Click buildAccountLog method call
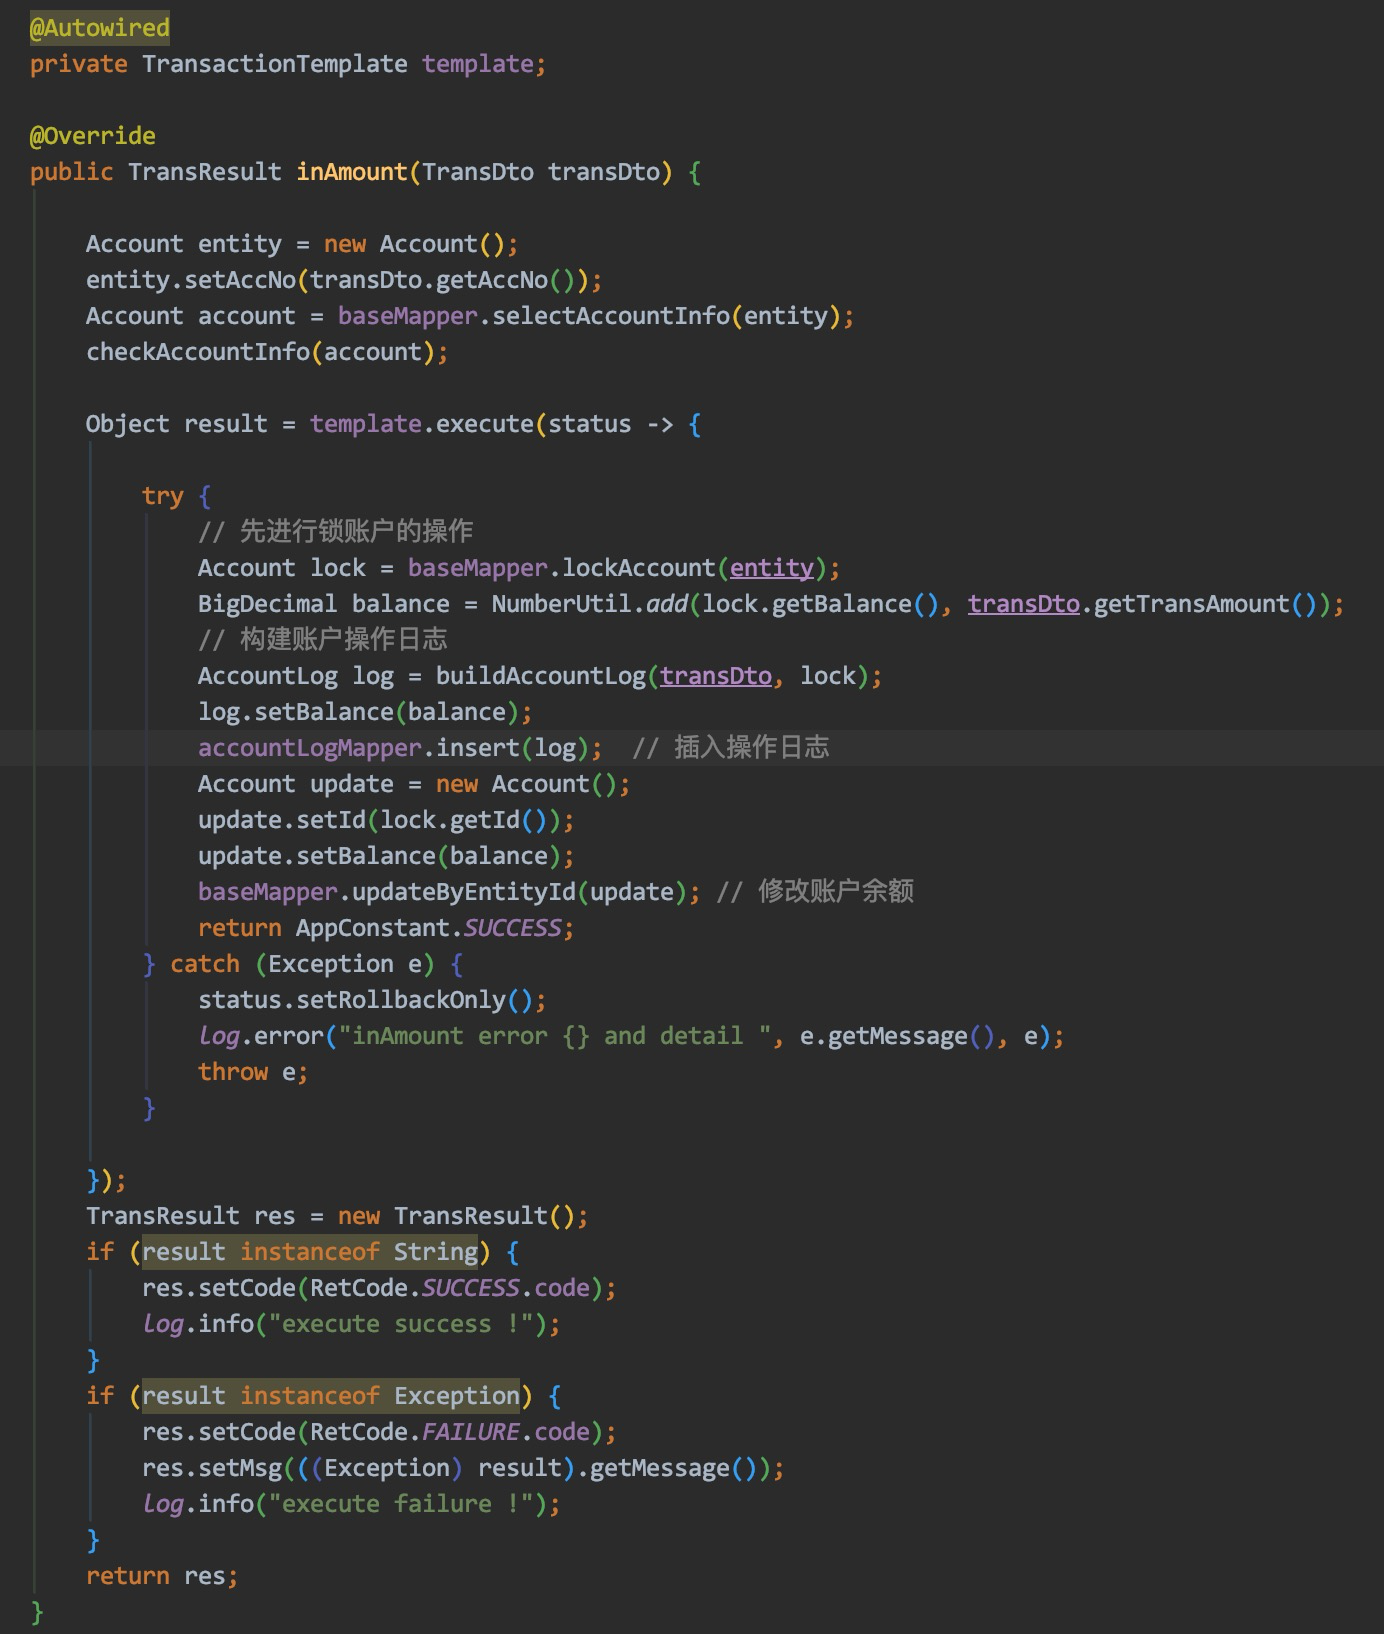This screenshot has height=1634, width=1384. tap(541, 676)
